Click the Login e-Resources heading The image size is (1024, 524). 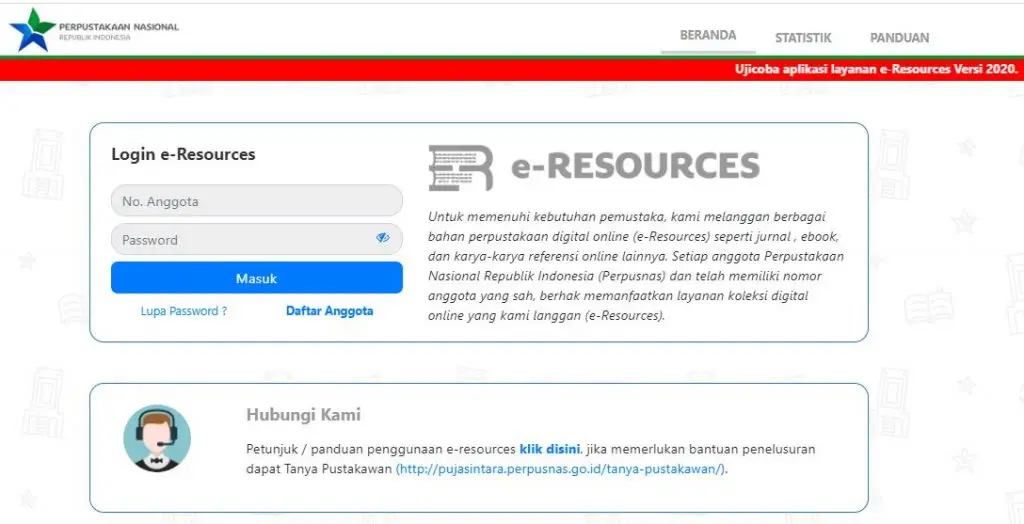tap(184, 154)
